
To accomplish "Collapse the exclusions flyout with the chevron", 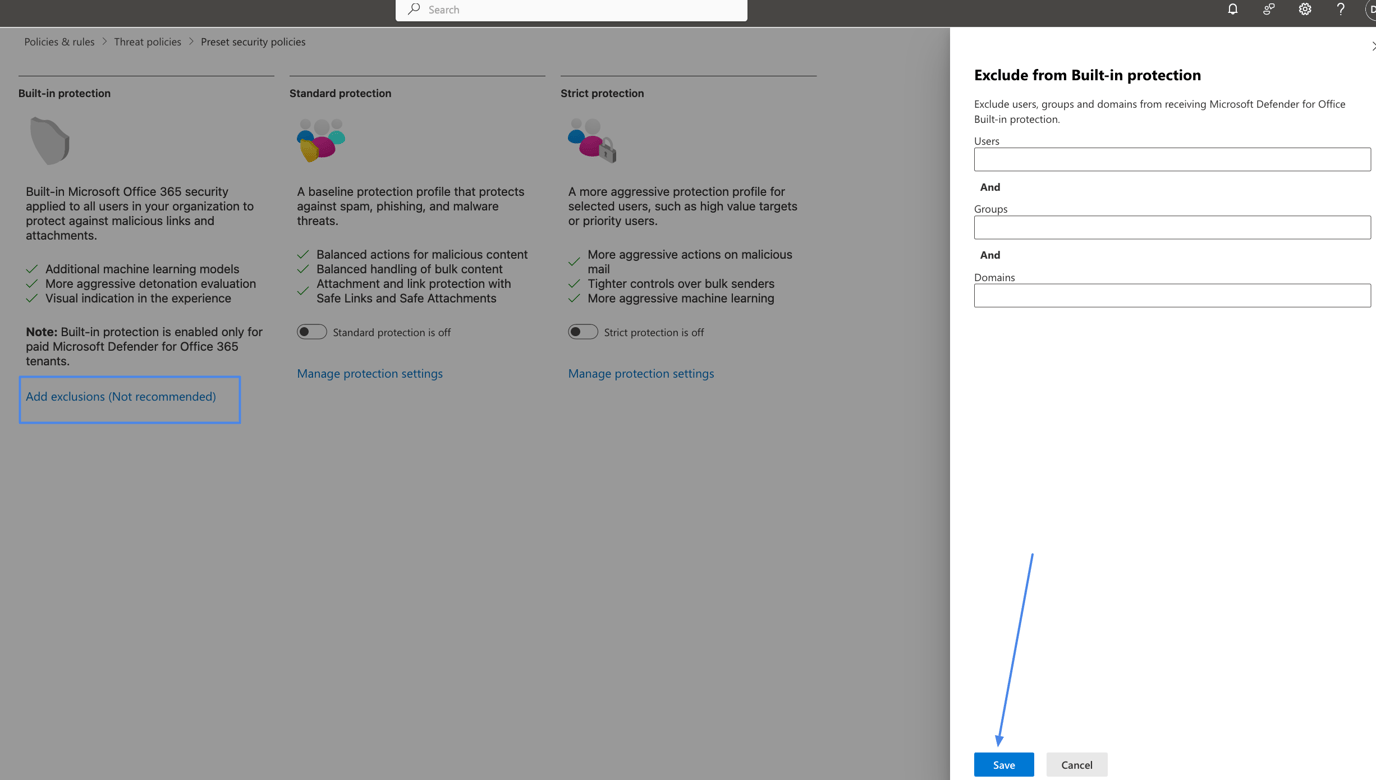I will tap(1374, 46).
